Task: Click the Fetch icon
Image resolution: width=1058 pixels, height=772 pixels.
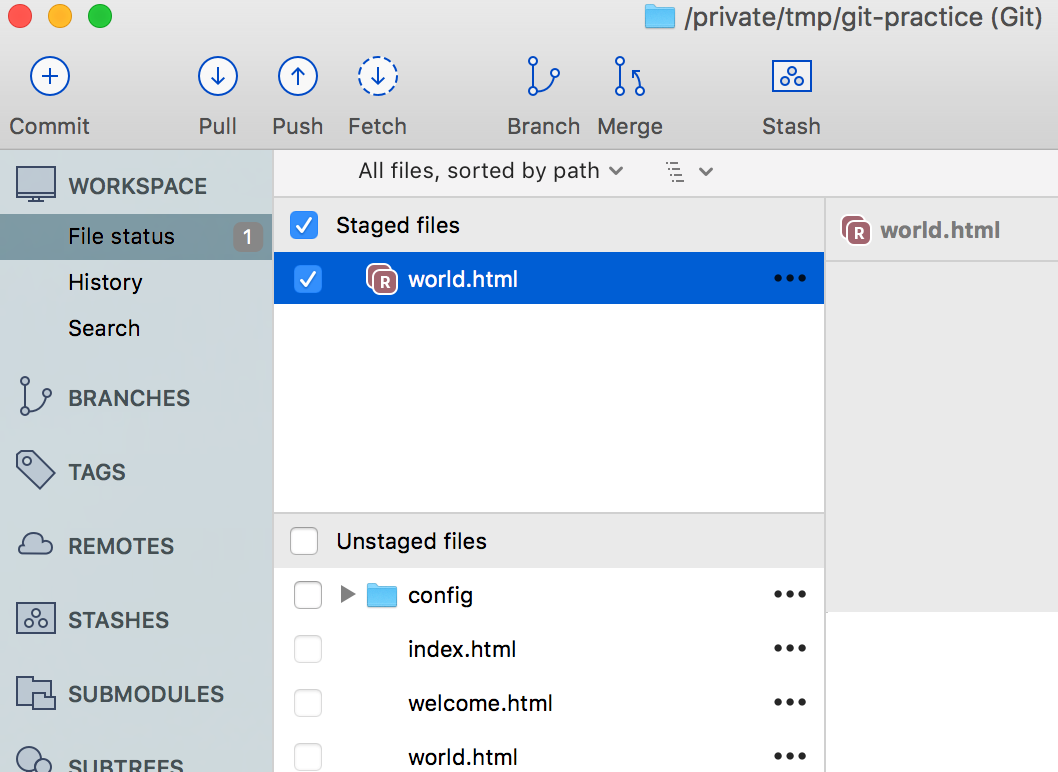Action: click(377, 76)
